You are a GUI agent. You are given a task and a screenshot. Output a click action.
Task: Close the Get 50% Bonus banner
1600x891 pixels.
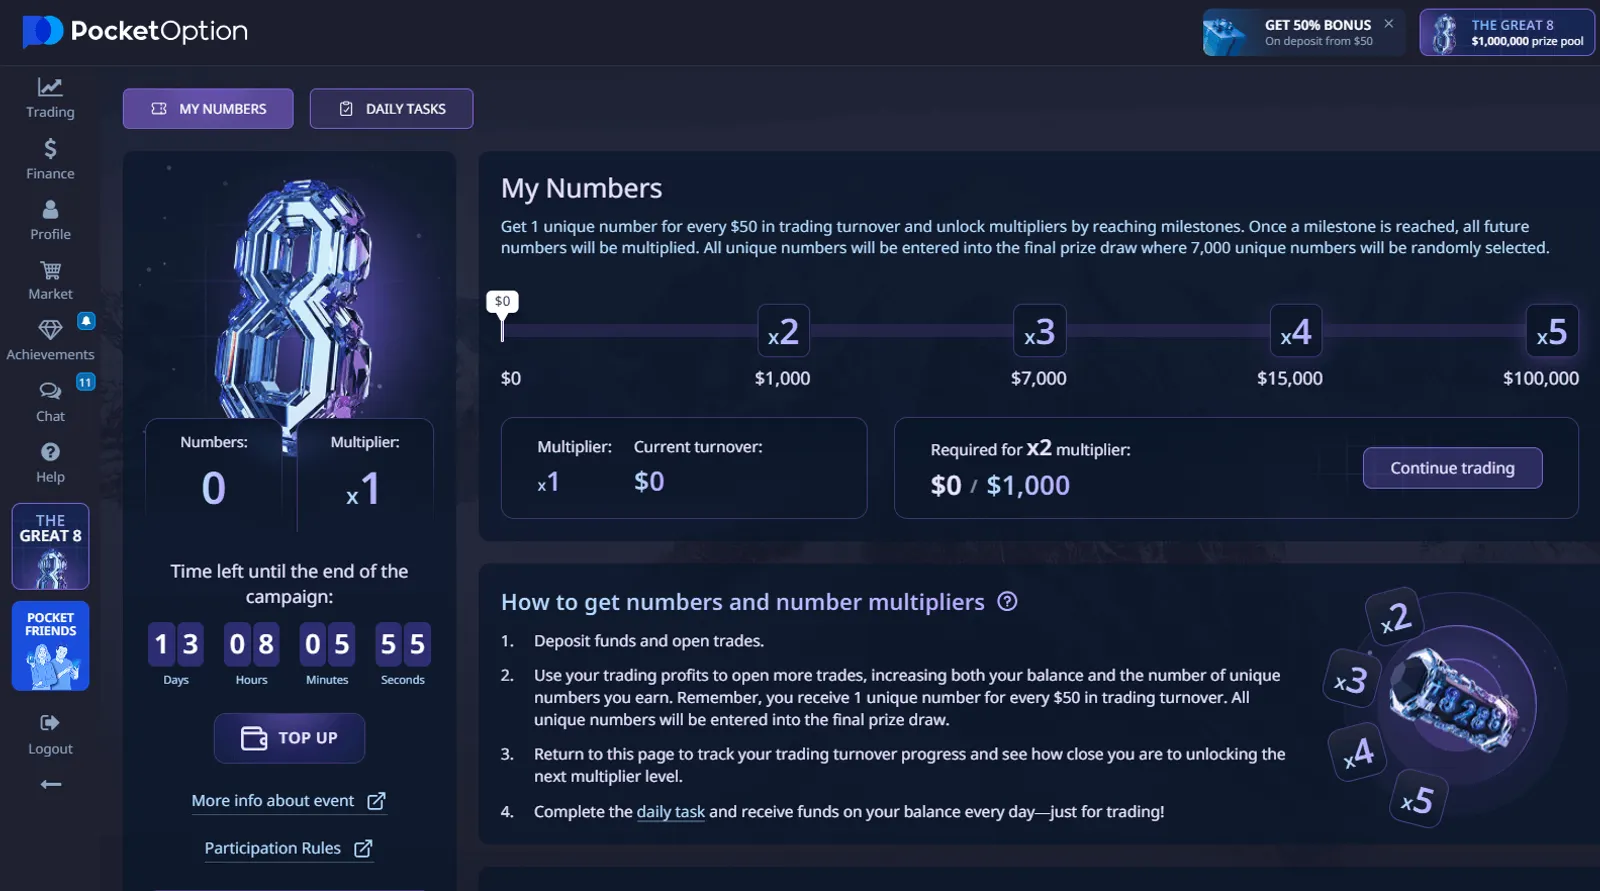pos(1388,24)
